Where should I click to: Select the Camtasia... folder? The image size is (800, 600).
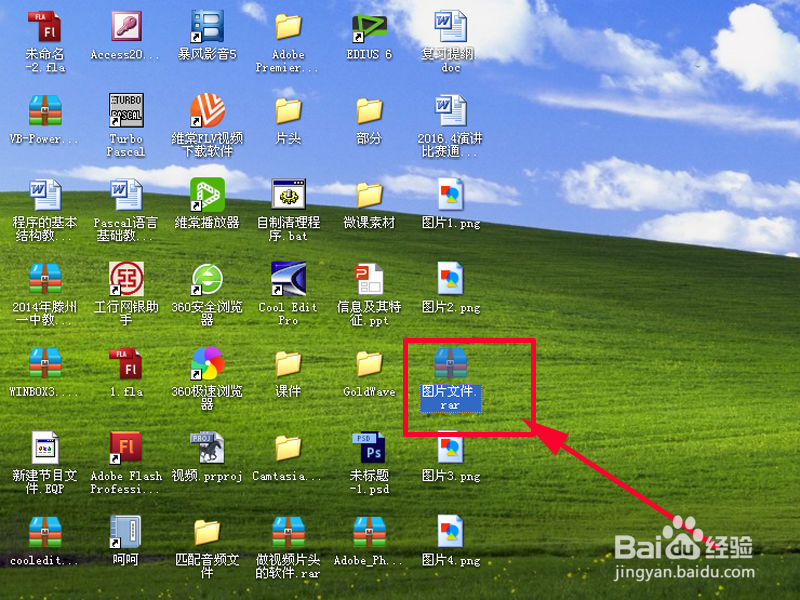tap(288, 448)
